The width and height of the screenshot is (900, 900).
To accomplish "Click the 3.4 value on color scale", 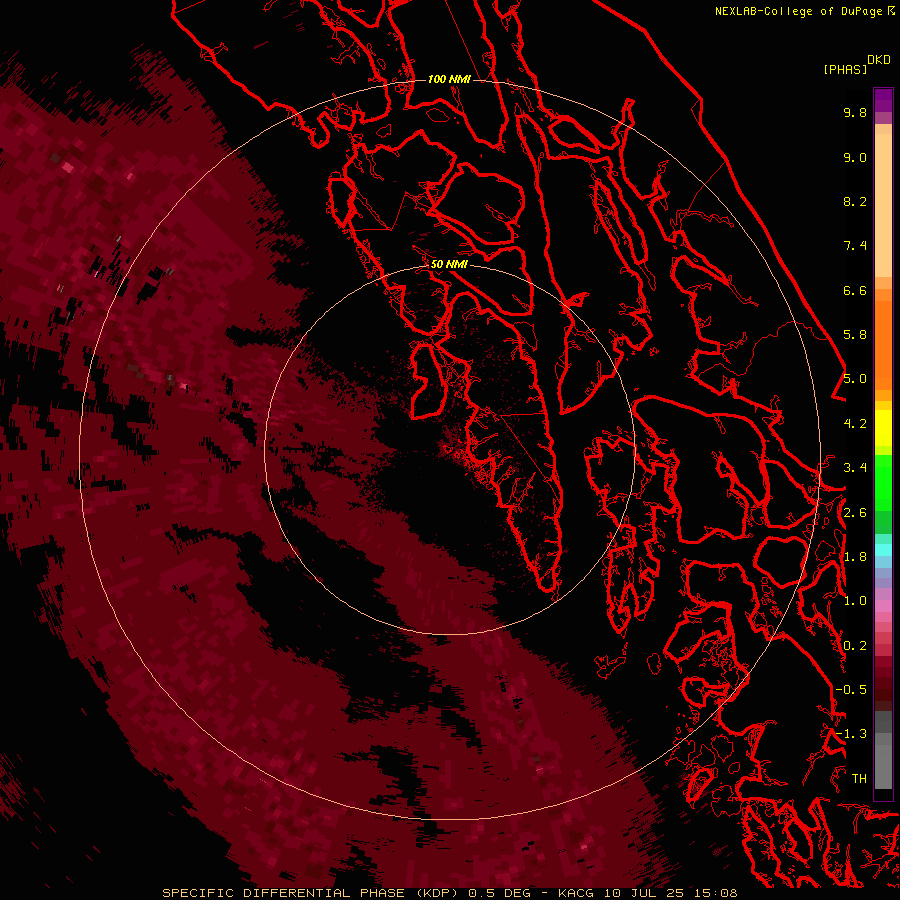I will pyautogui.click(x=855, y=468).
